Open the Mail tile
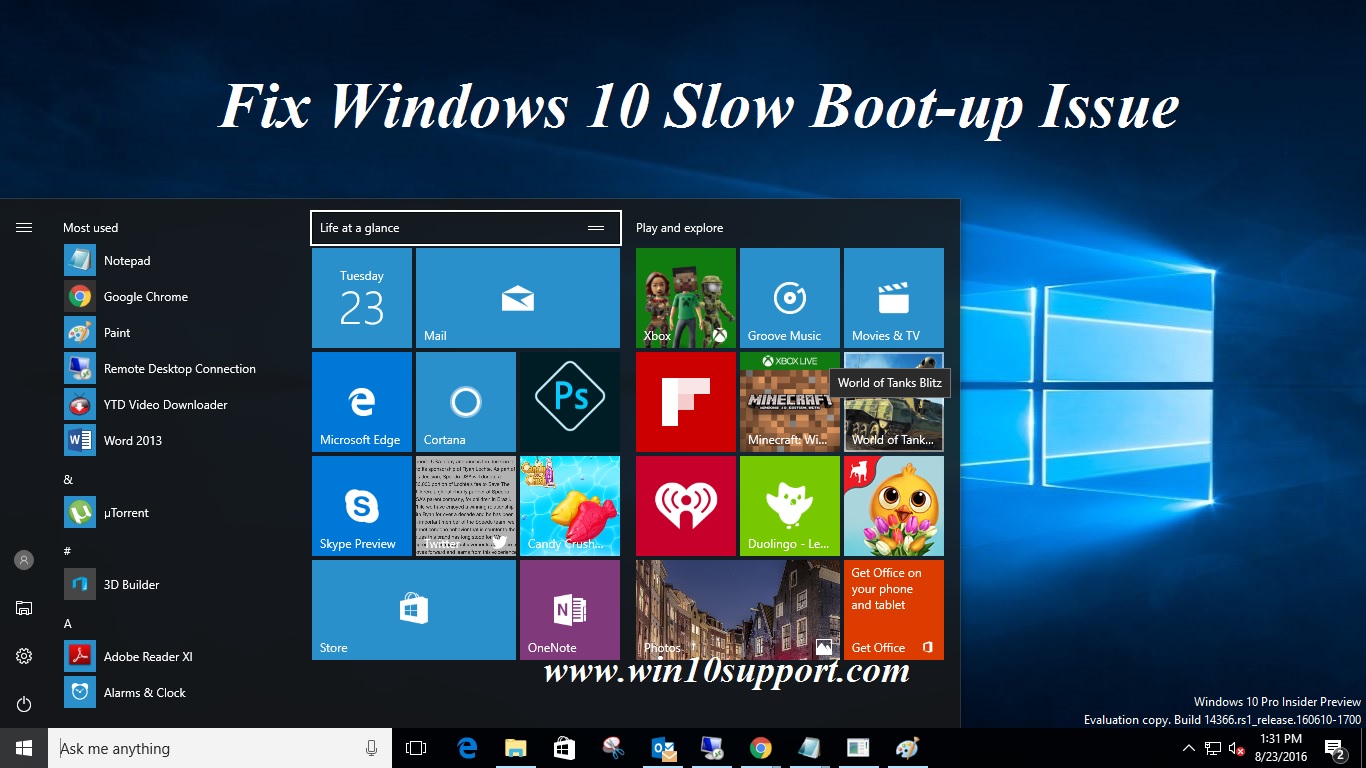 pos(518,298)
